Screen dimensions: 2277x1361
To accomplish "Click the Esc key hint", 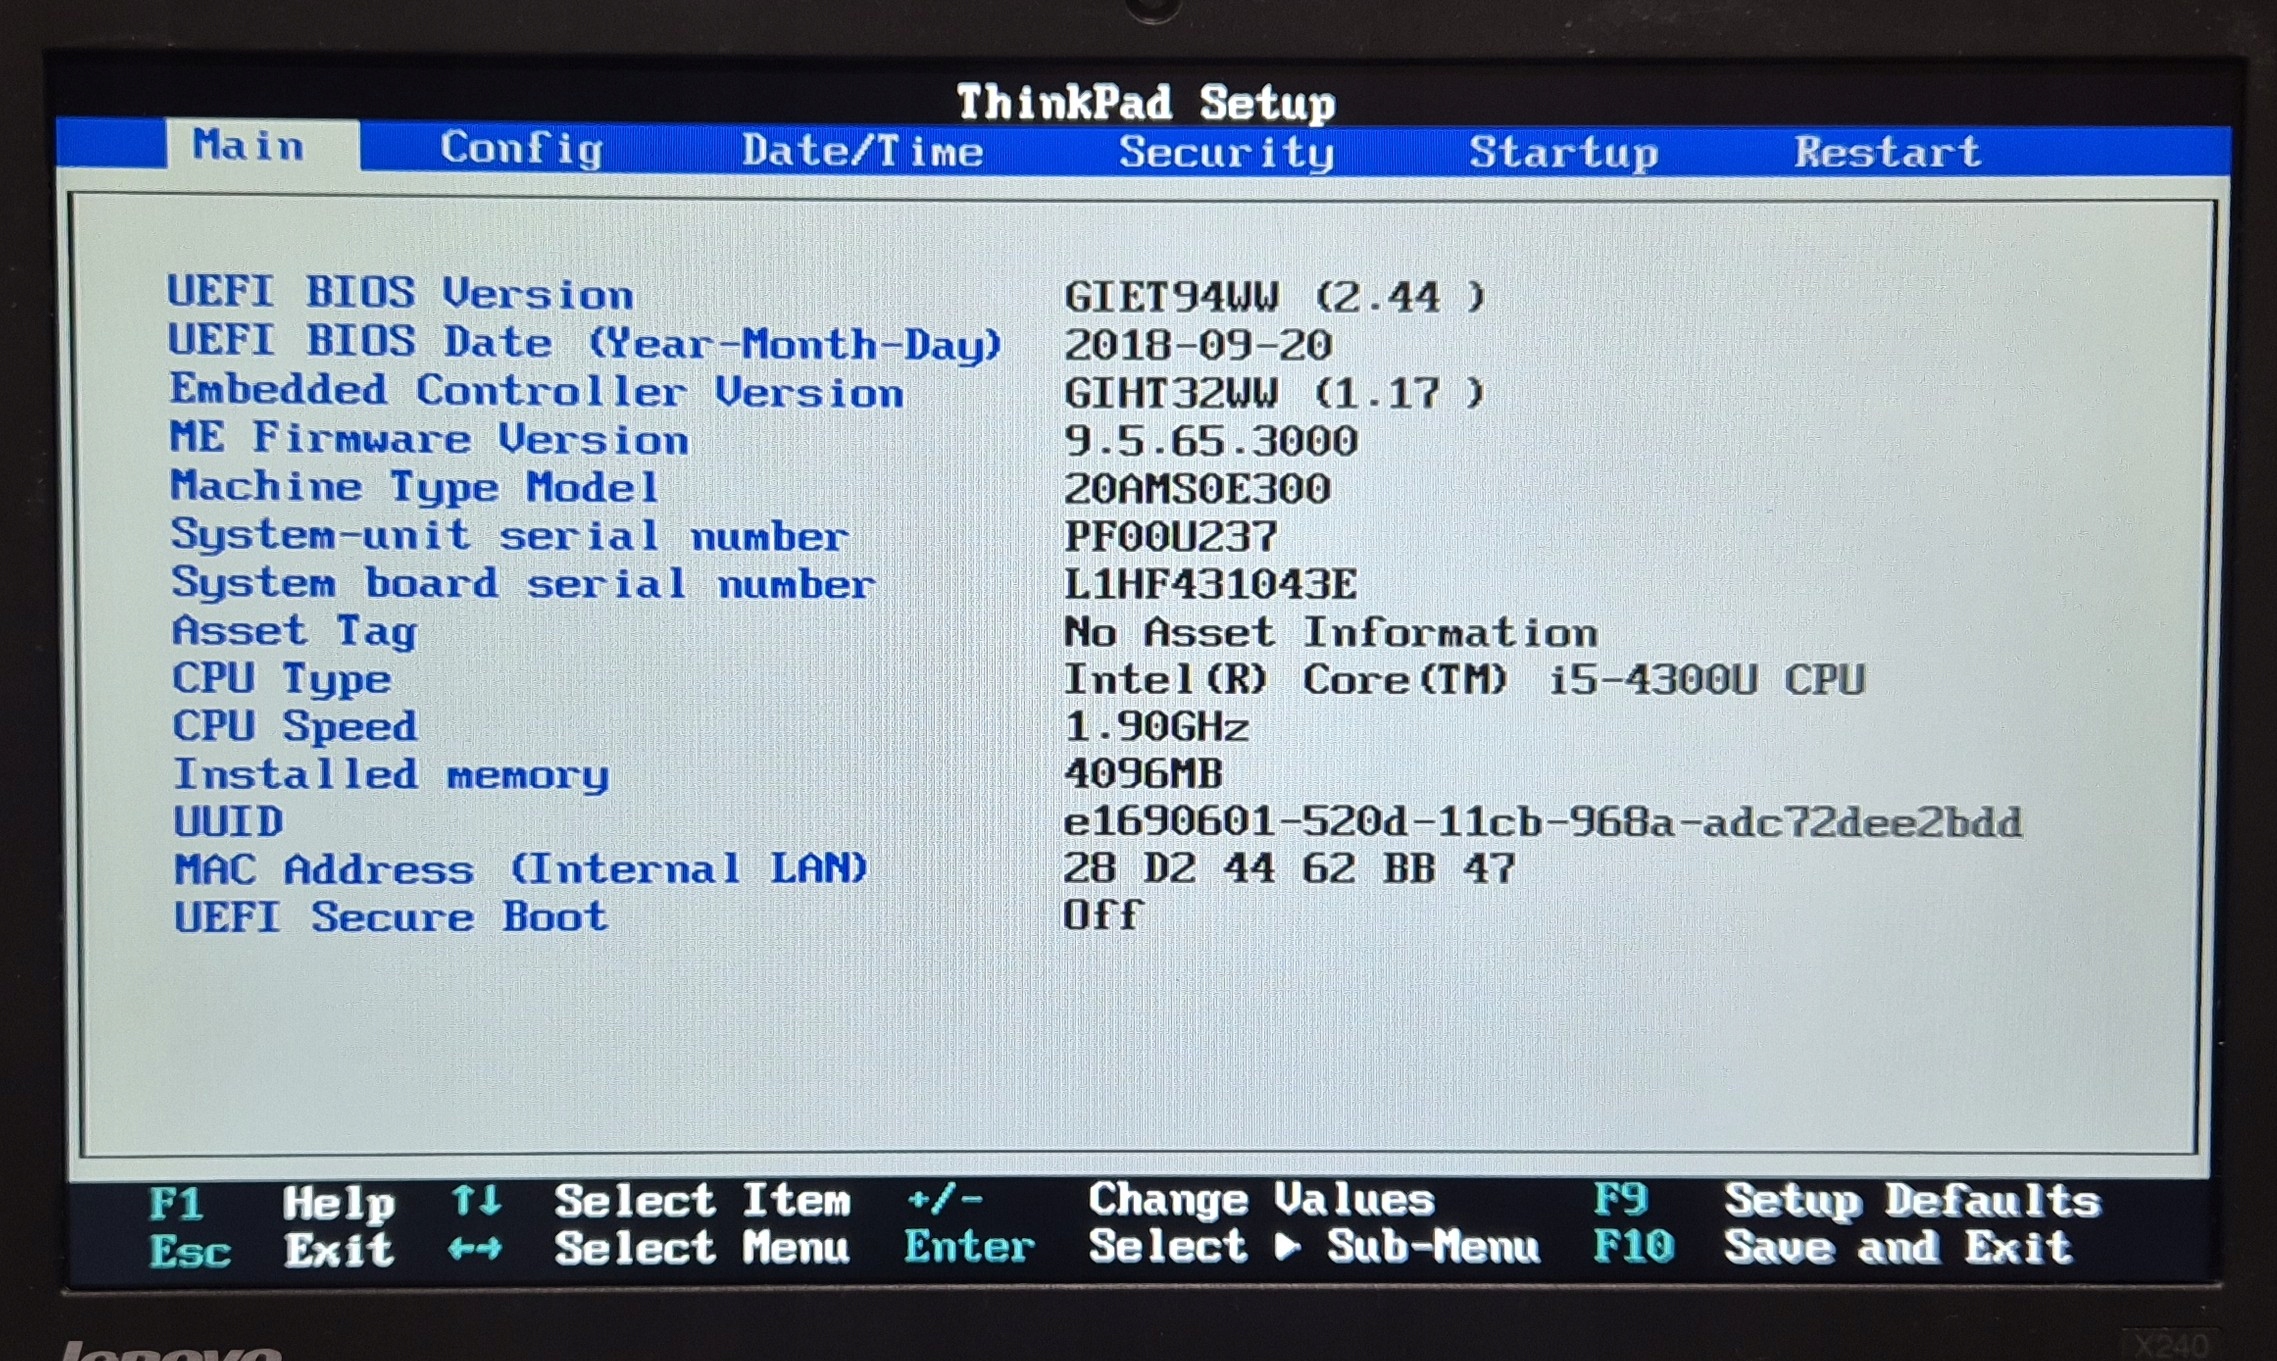I will (190, 1251).
